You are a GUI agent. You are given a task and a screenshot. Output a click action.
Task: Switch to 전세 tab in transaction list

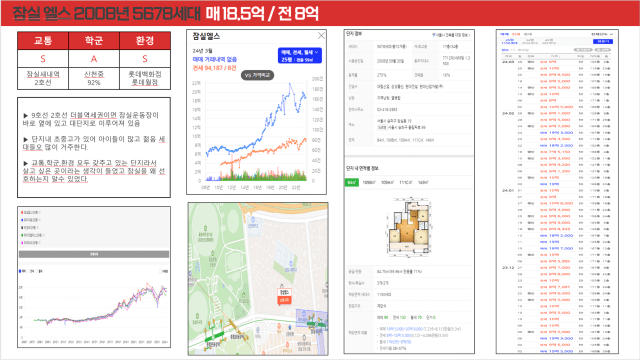click(x=516, y=34)
